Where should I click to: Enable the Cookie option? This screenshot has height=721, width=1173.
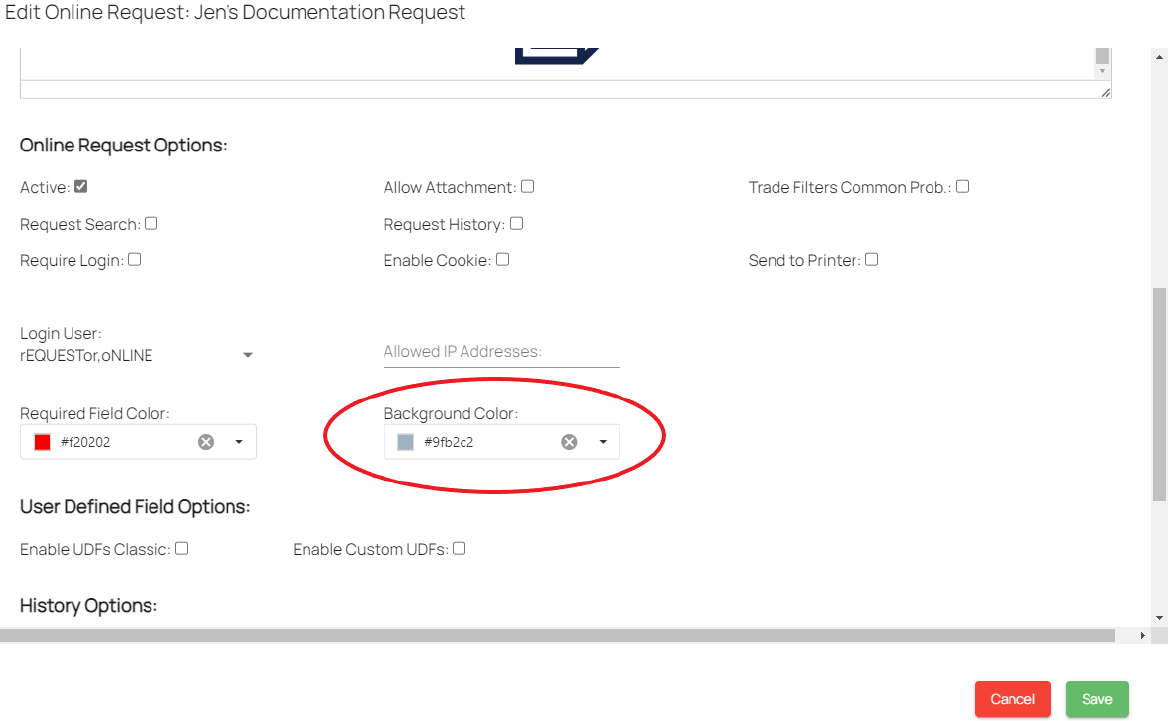point(503,259)
